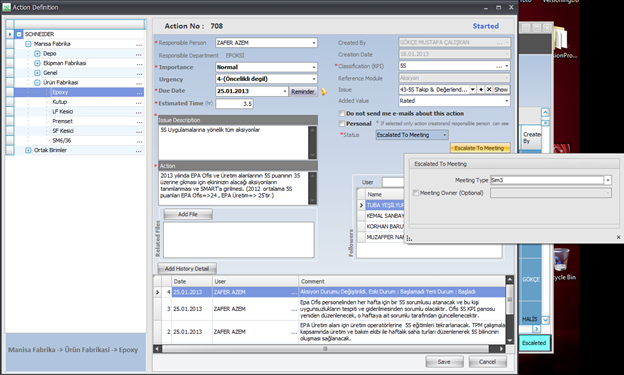Clear the Issue field with its X icon
The image size is (624, 375).
tap(489, 90)
